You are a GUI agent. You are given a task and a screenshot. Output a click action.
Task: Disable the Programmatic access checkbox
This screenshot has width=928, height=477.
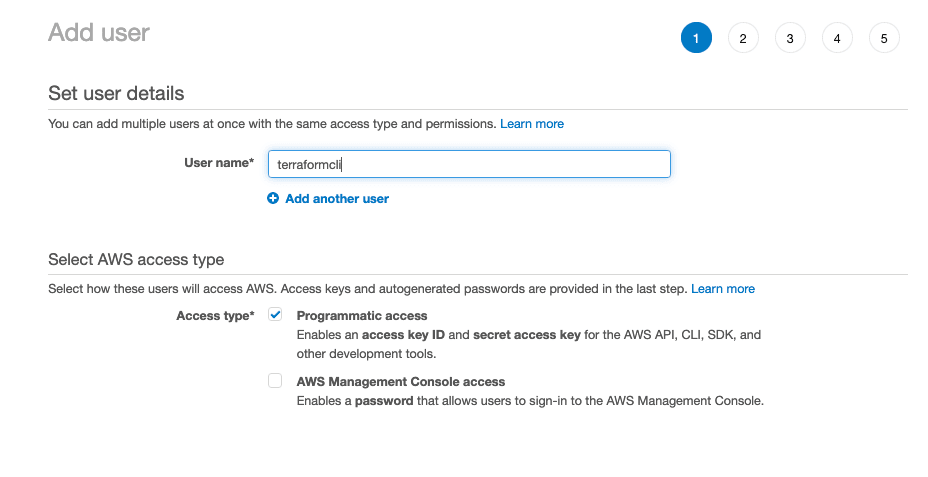coord(275,315)
